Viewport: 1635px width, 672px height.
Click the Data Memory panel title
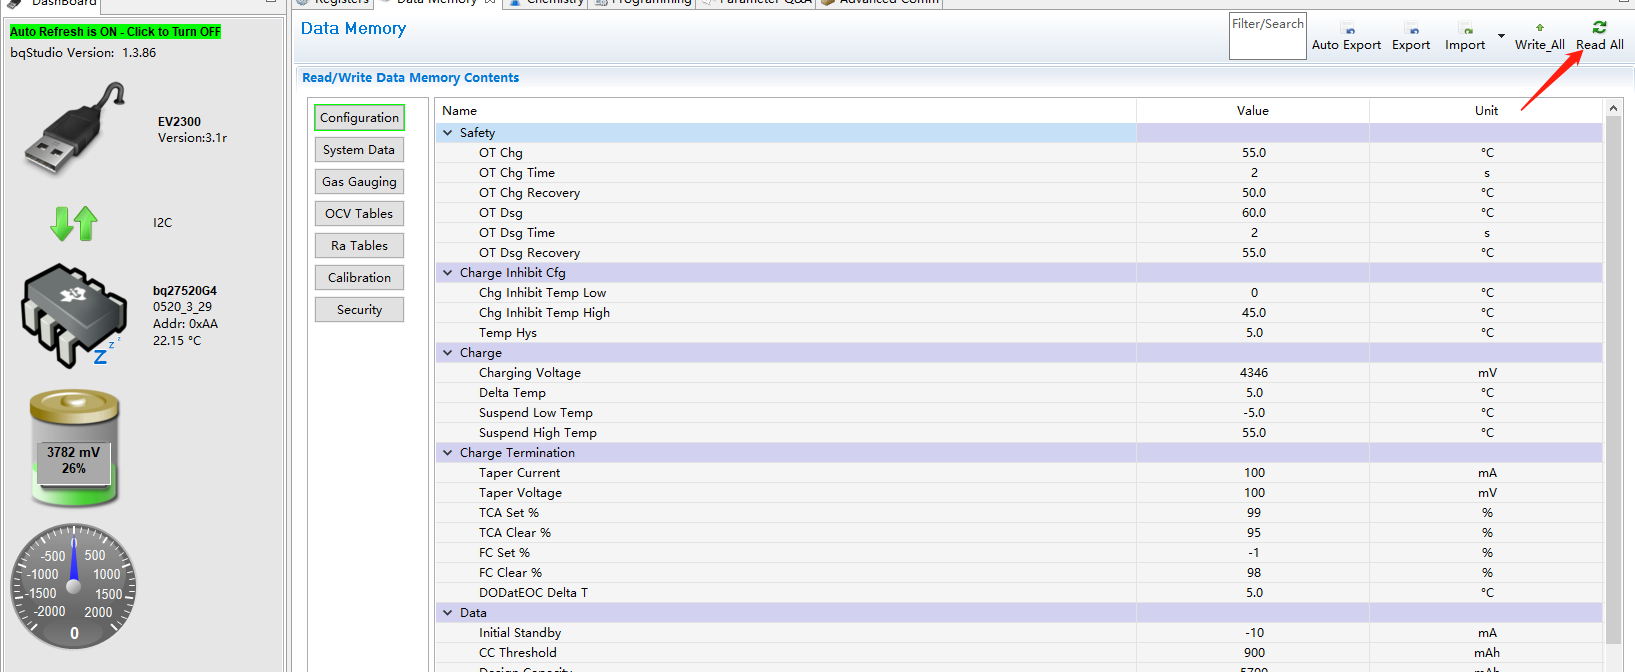click(353, 29)
